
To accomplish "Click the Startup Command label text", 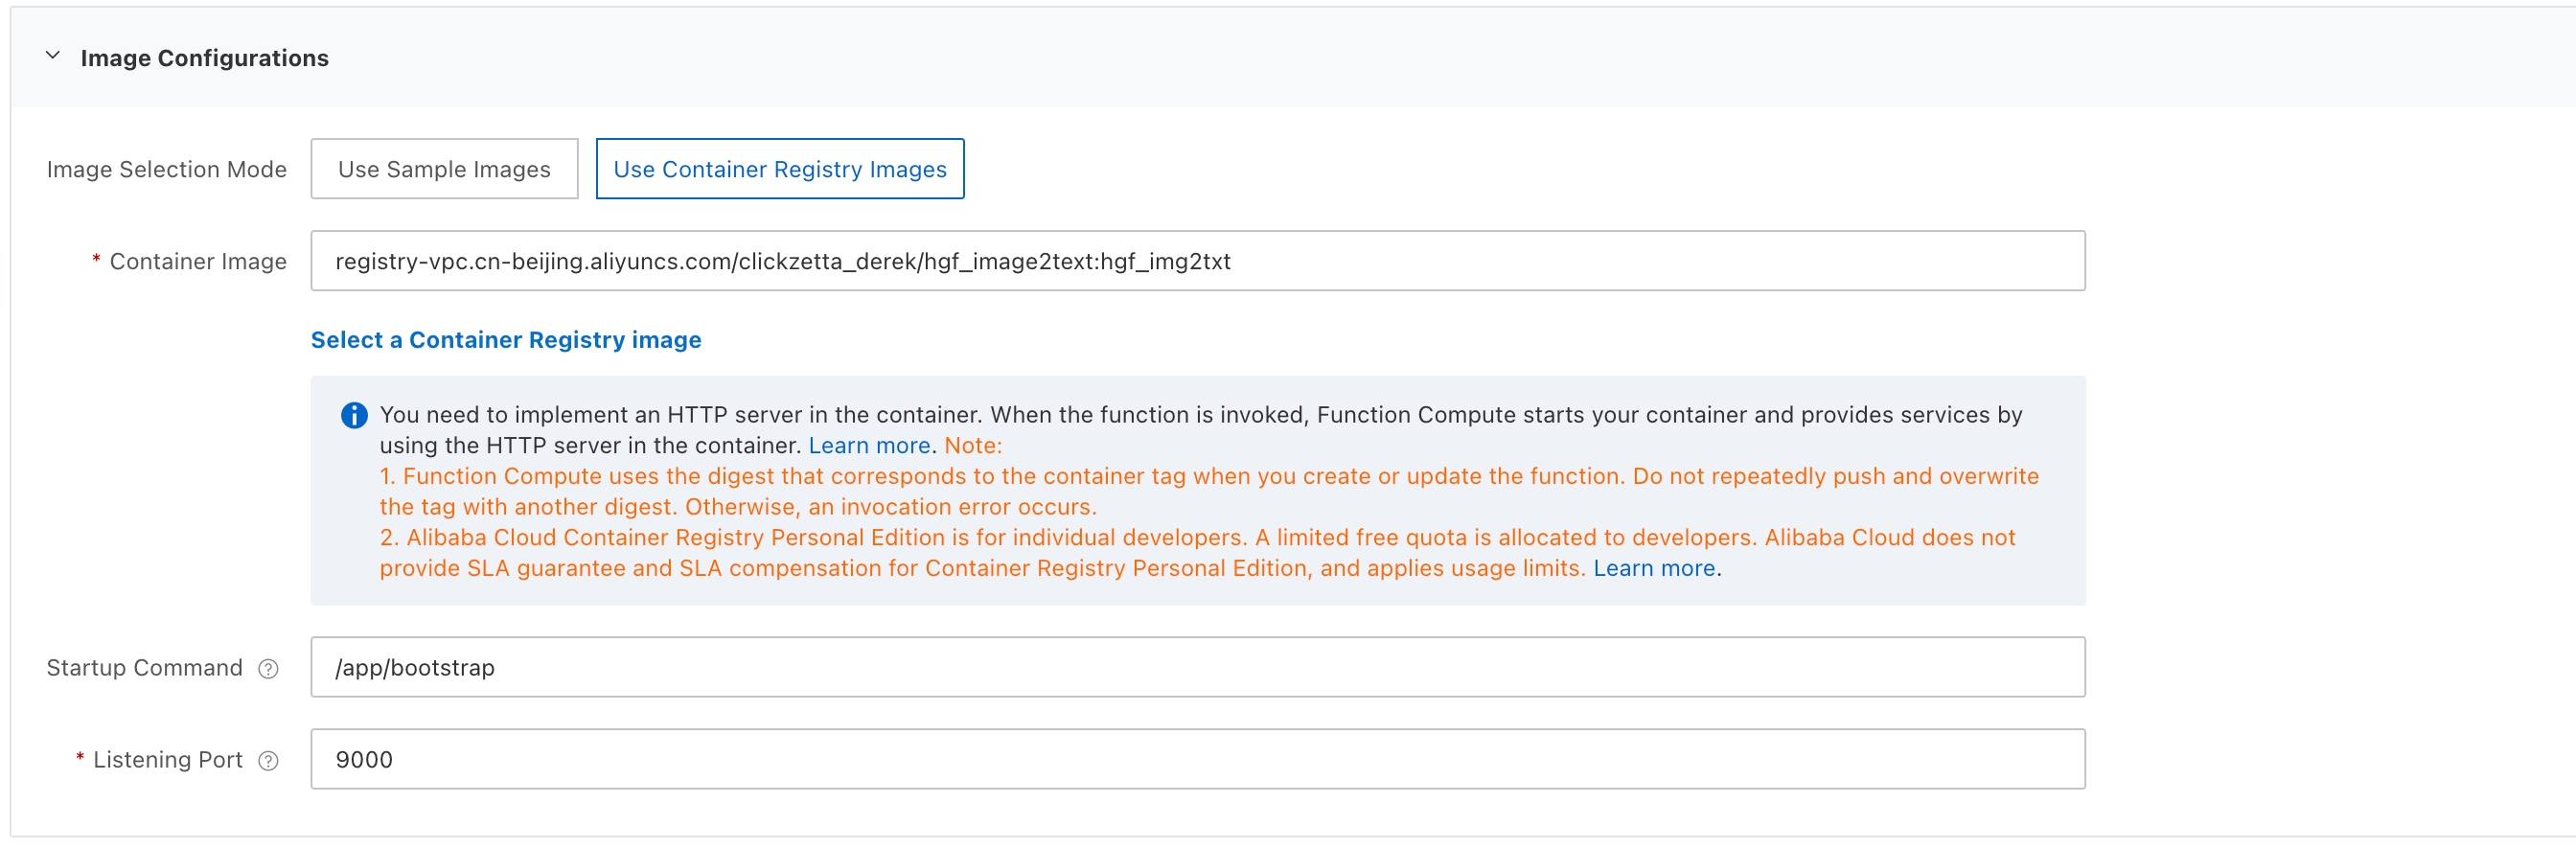I will (144, 667).
